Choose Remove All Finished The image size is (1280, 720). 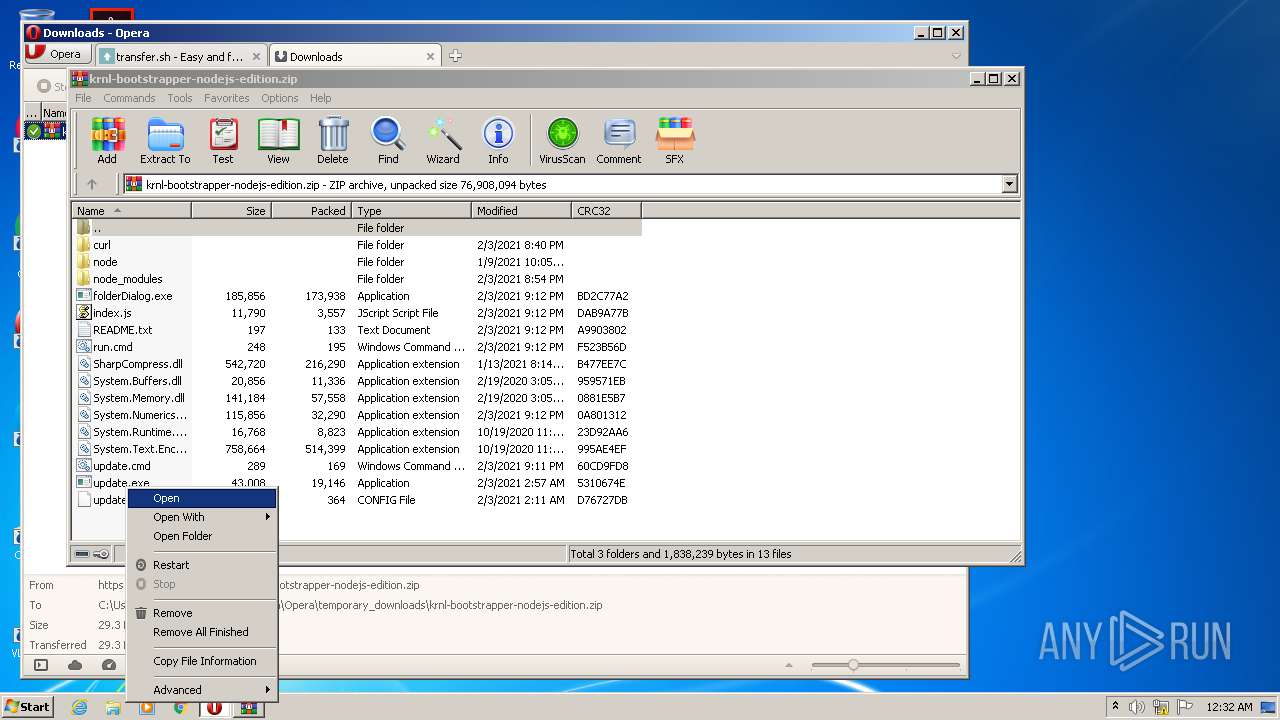click(202, 632)
